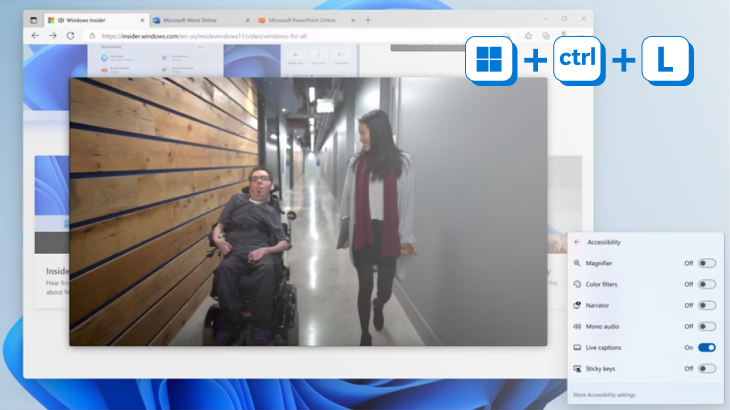
Task: Click the Accessibility panel heading
Action: tap(604, 242)
